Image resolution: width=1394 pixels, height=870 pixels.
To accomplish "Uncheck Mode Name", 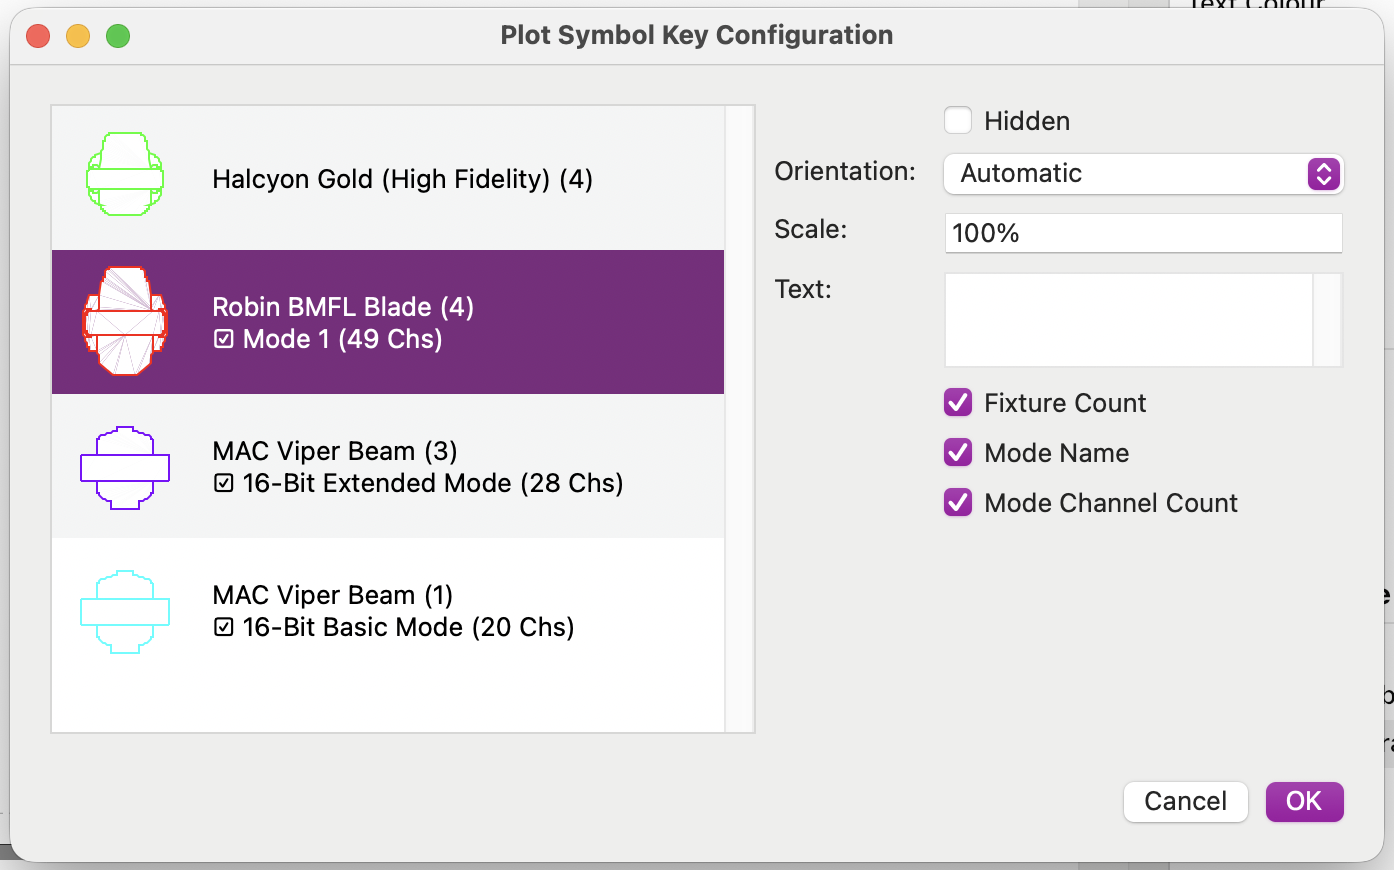I will pos(957,452).
